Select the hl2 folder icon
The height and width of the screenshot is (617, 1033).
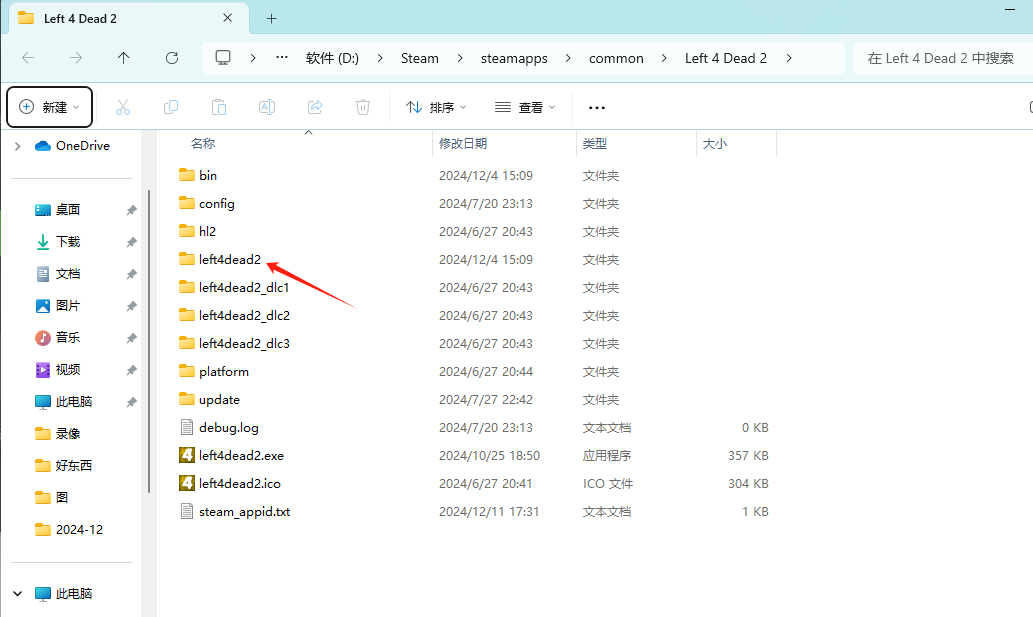pyautogui.click(x=187, y=230)
